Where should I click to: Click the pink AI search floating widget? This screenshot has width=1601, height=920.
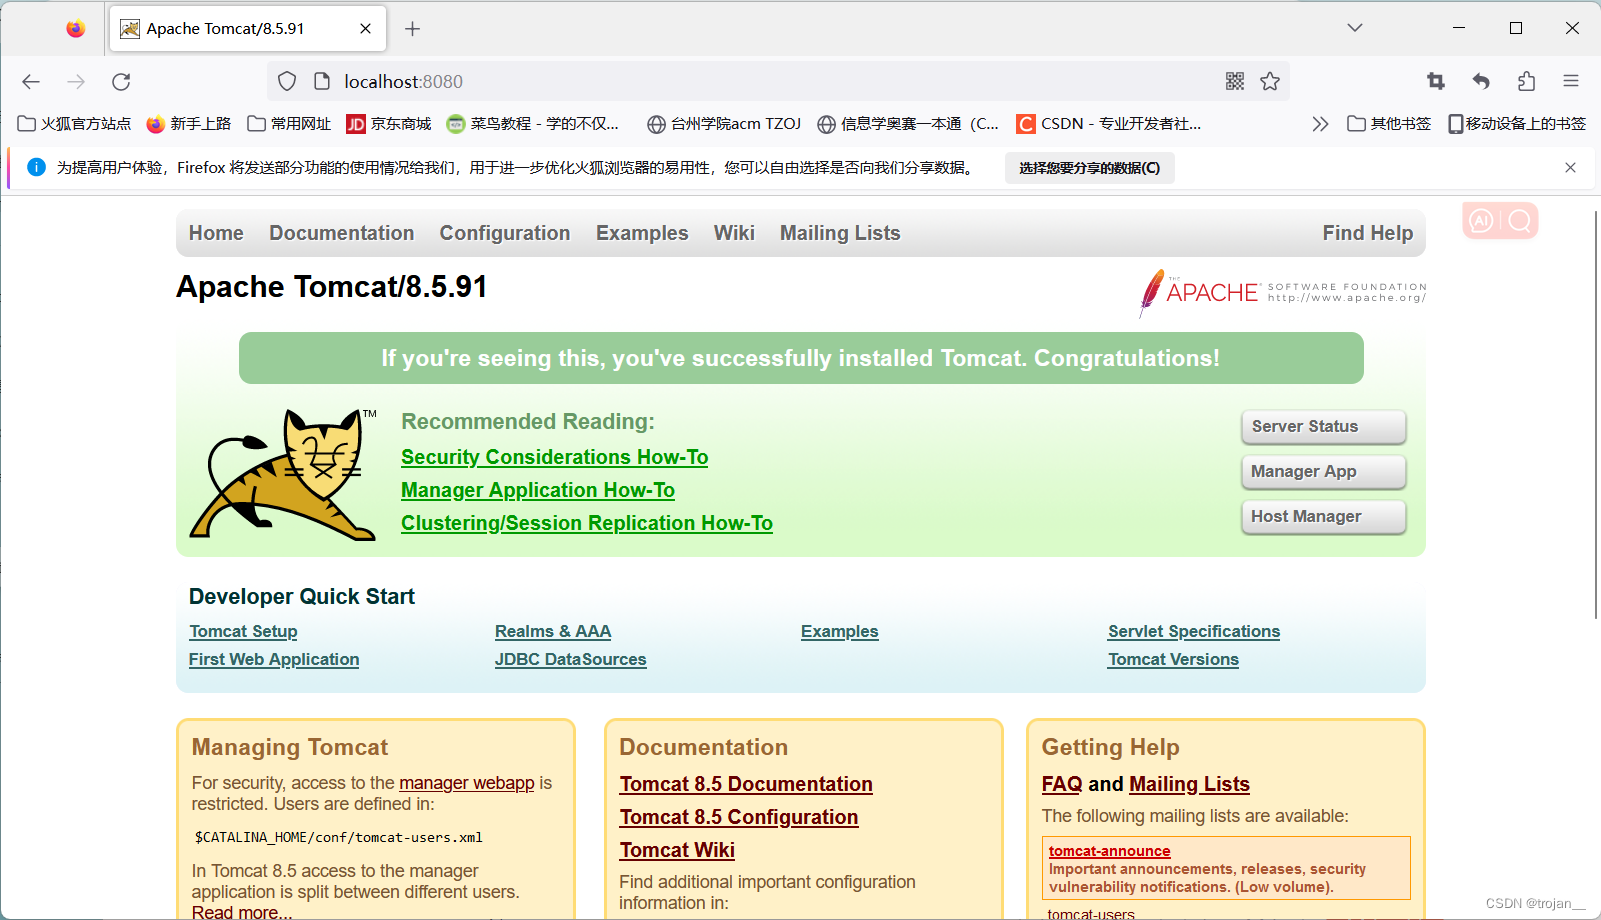pyautogui.click(x=1500, y=220)
